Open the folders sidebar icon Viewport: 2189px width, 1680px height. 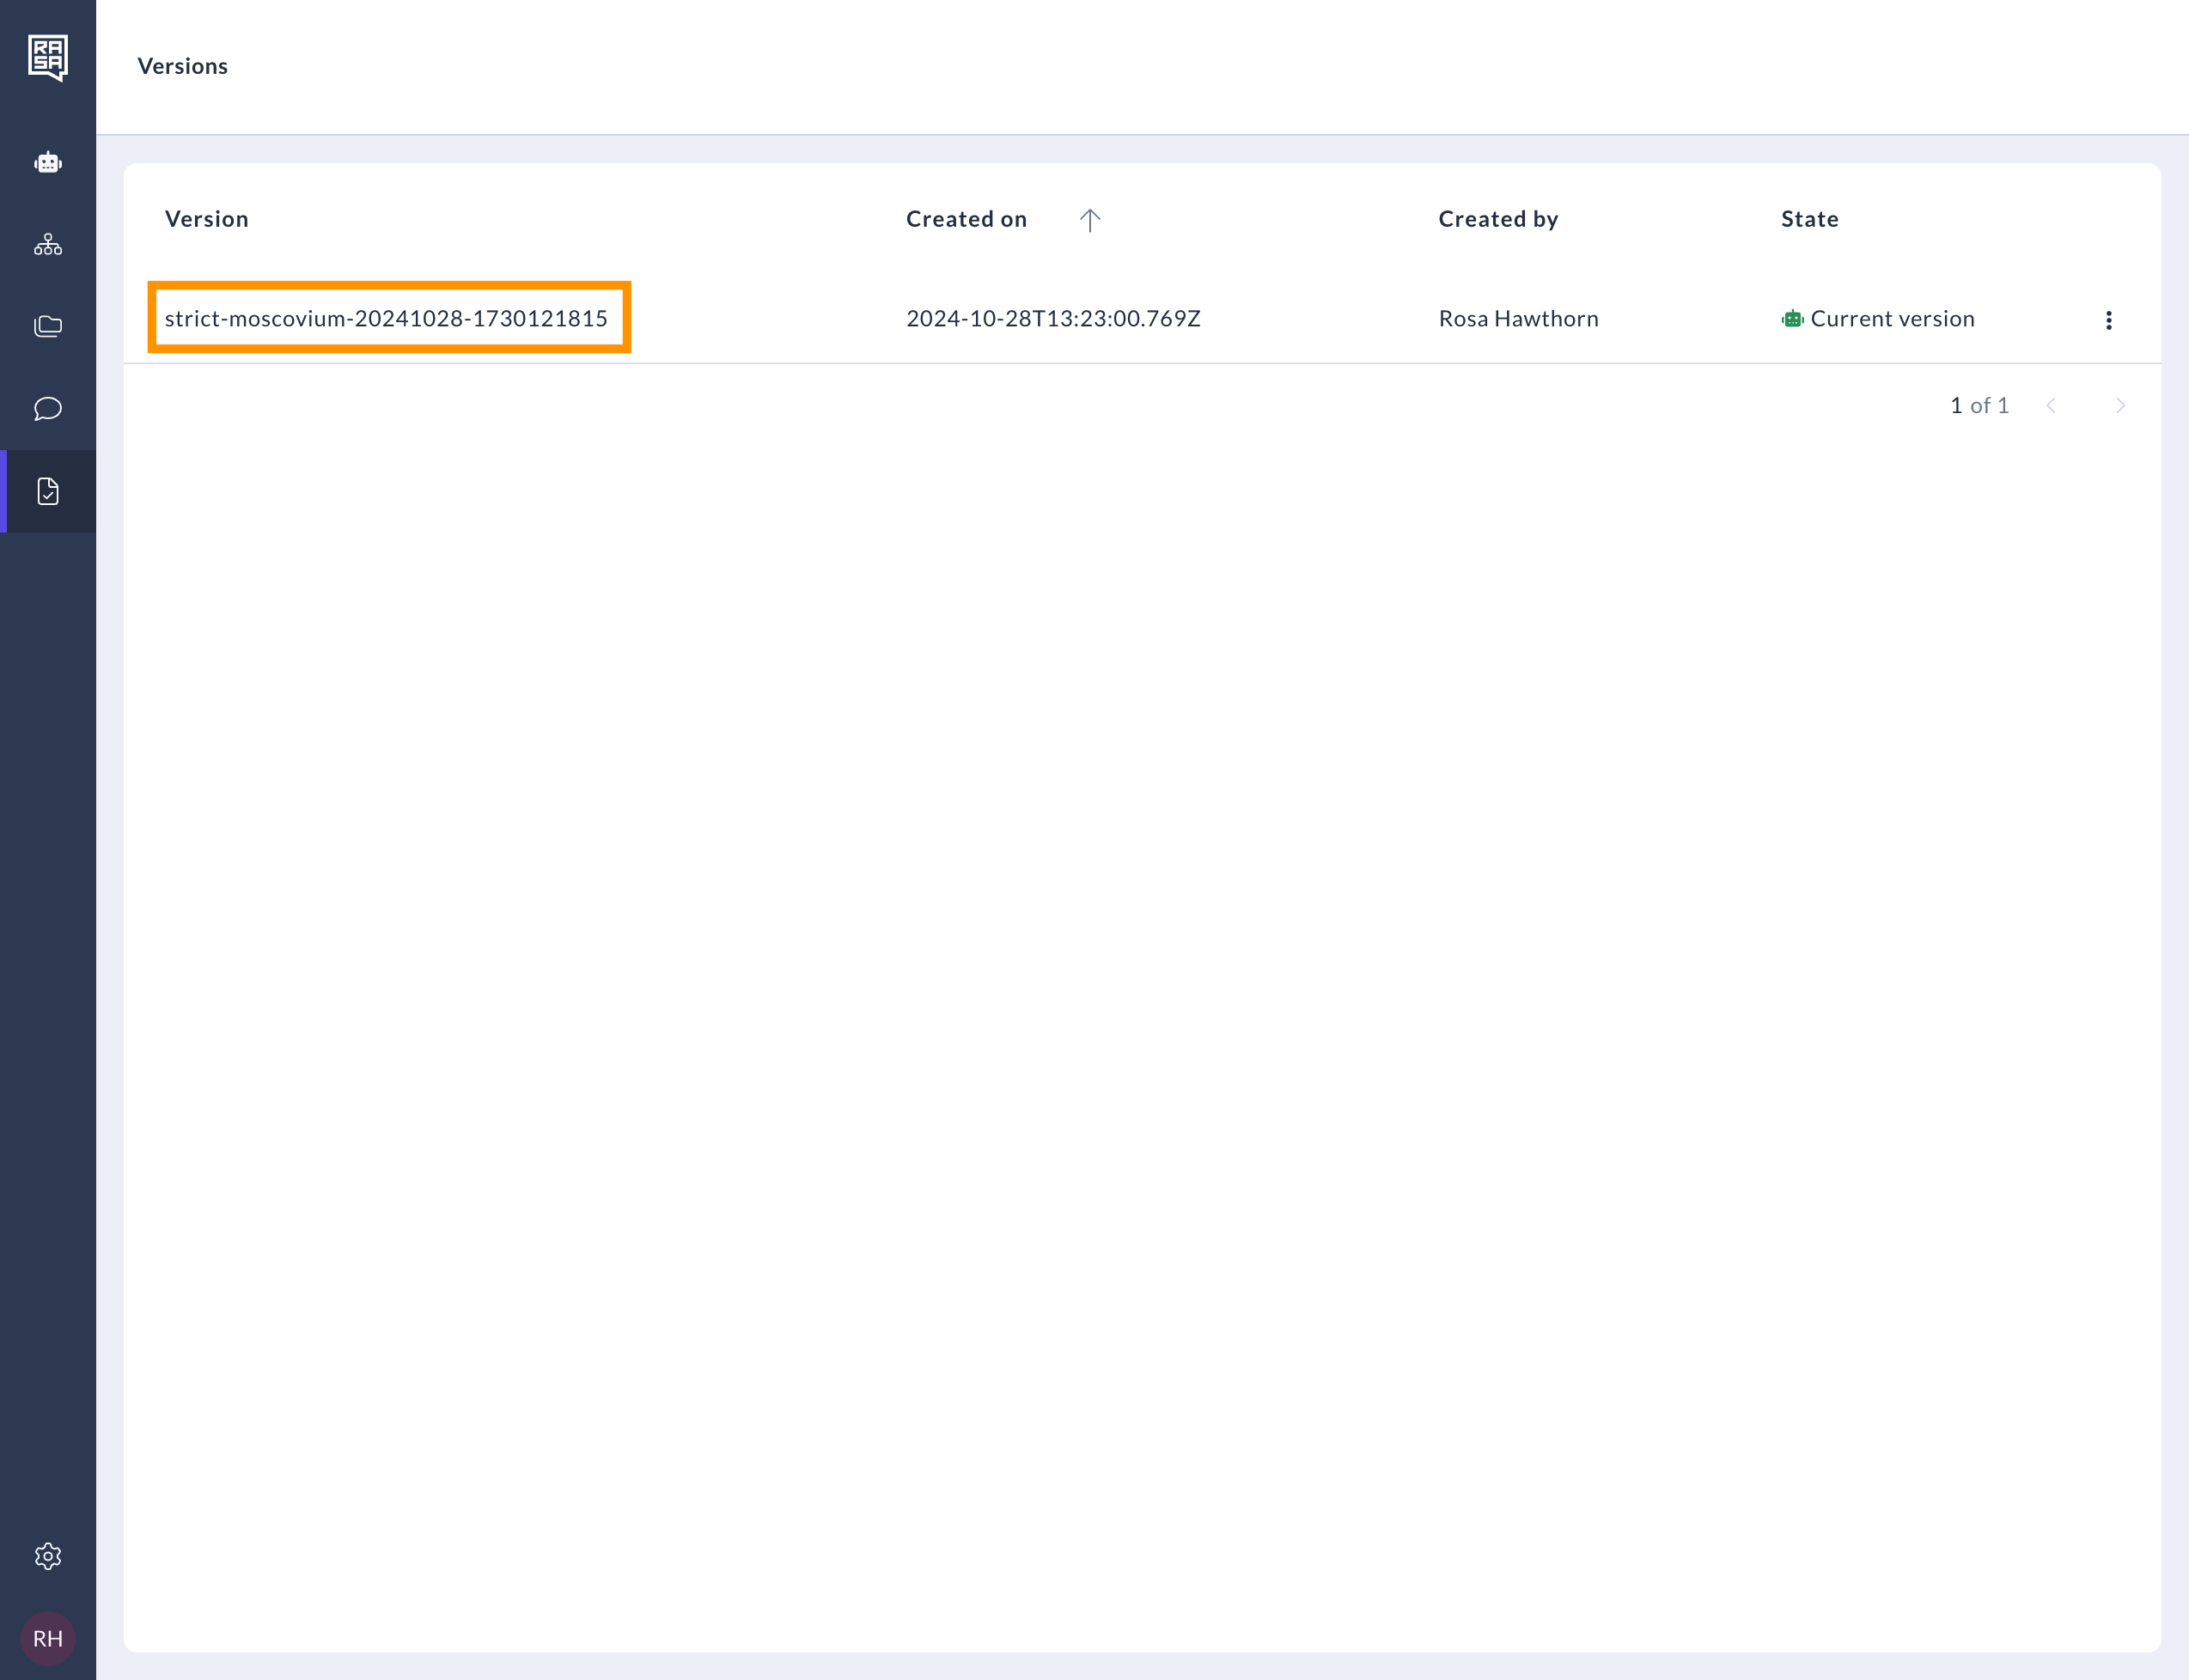tap(48, 326)
